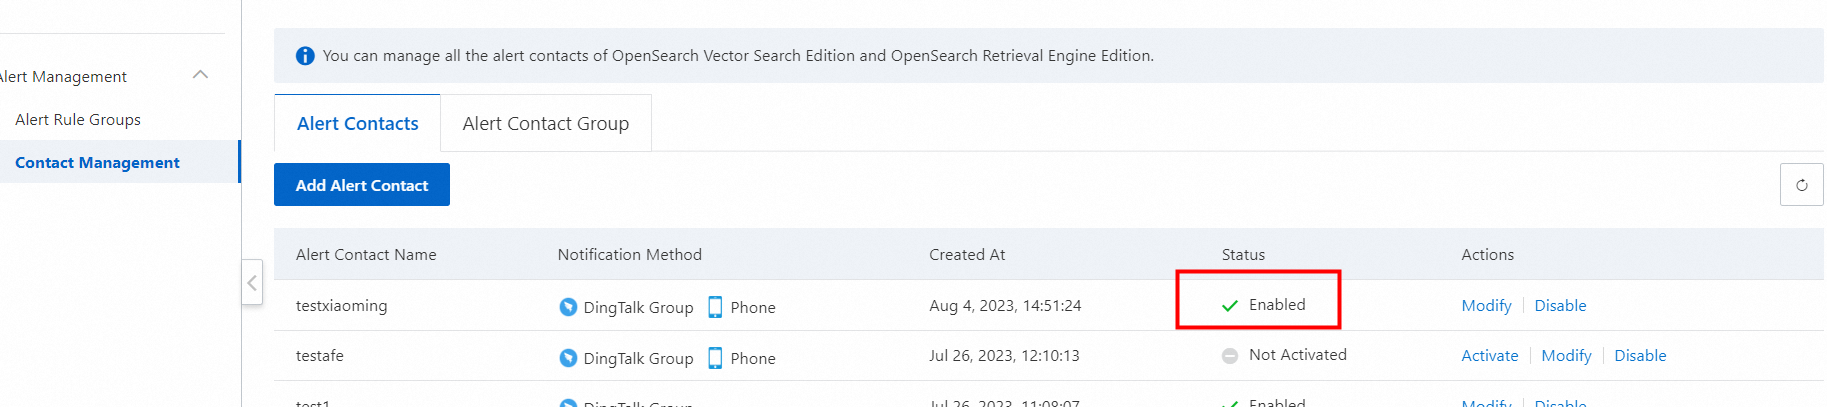Click the Not Activated status text
This screenshot has height=407, width=1827.
(x=1298, y=354)
